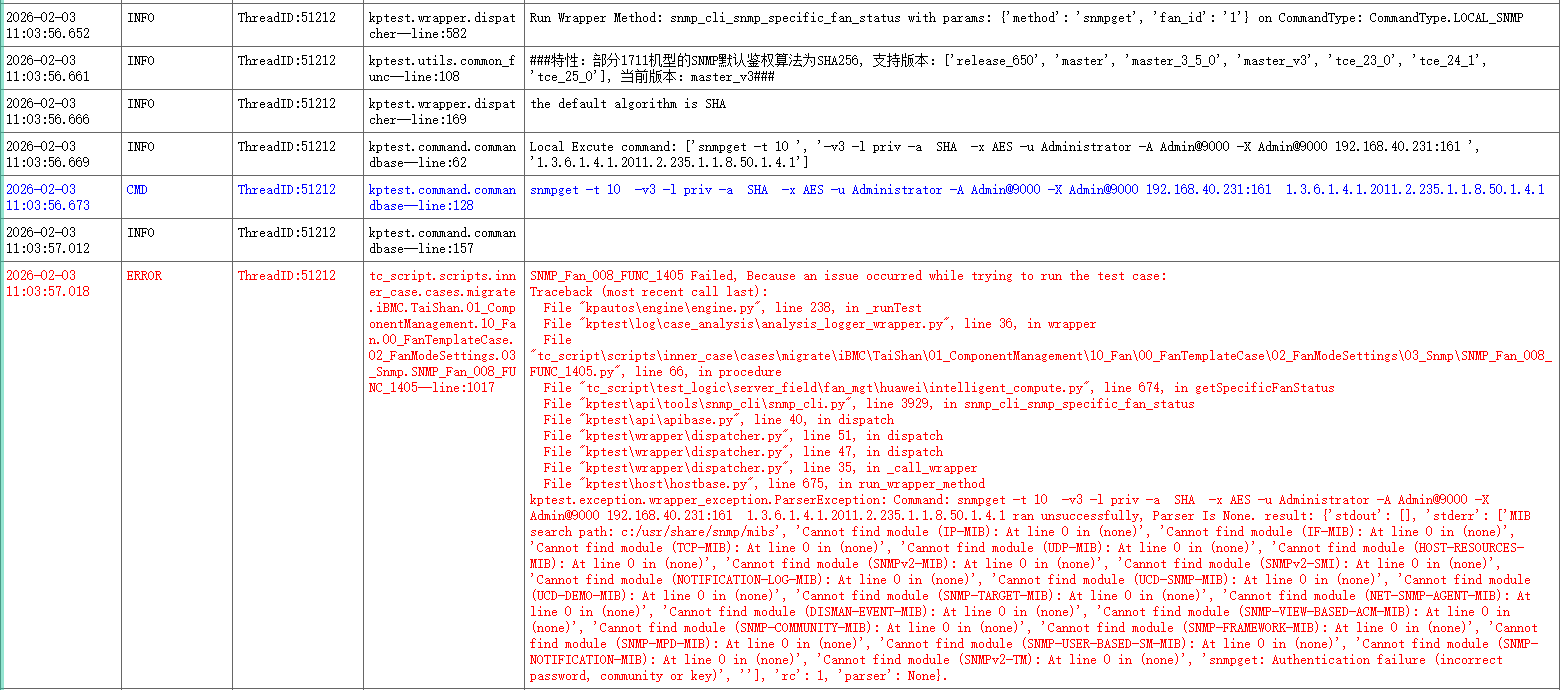Screen dimensions: 1560x690
Task: Click the red ERROR level label
Action: coord(144,276)
